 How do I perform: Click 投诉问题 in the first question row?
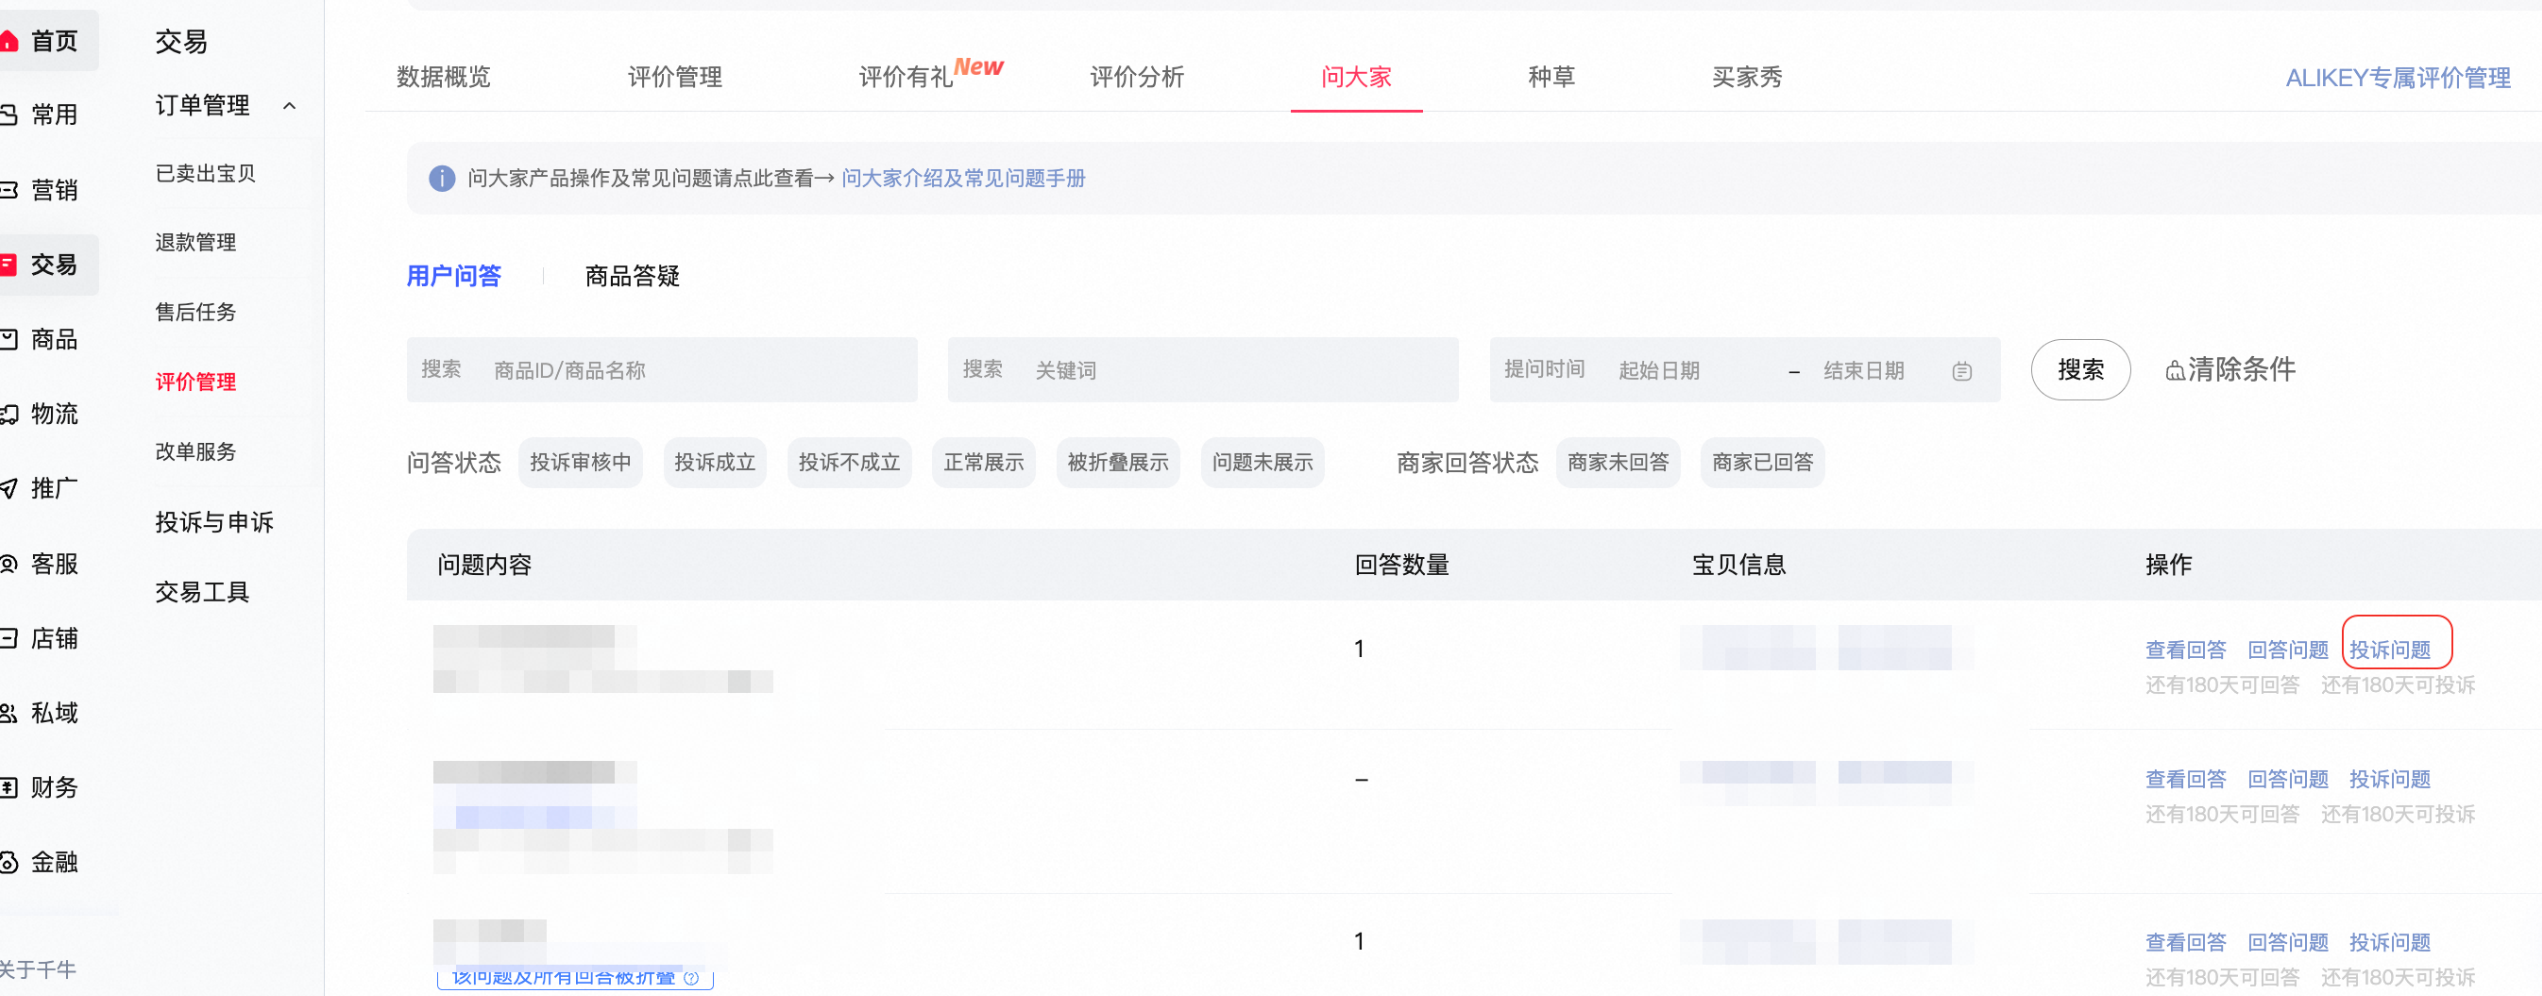click(x=2390, y=650)
